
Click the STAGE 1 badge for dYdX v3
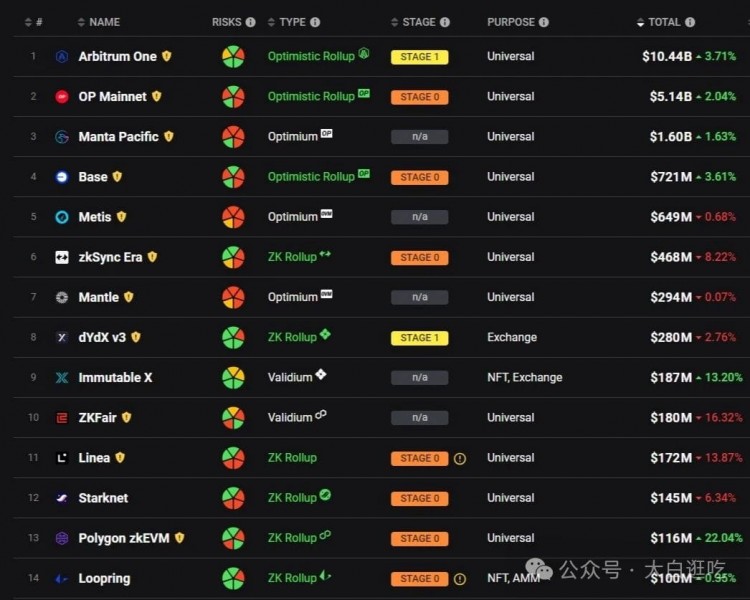pyautogui.click(x=419, y=338)
